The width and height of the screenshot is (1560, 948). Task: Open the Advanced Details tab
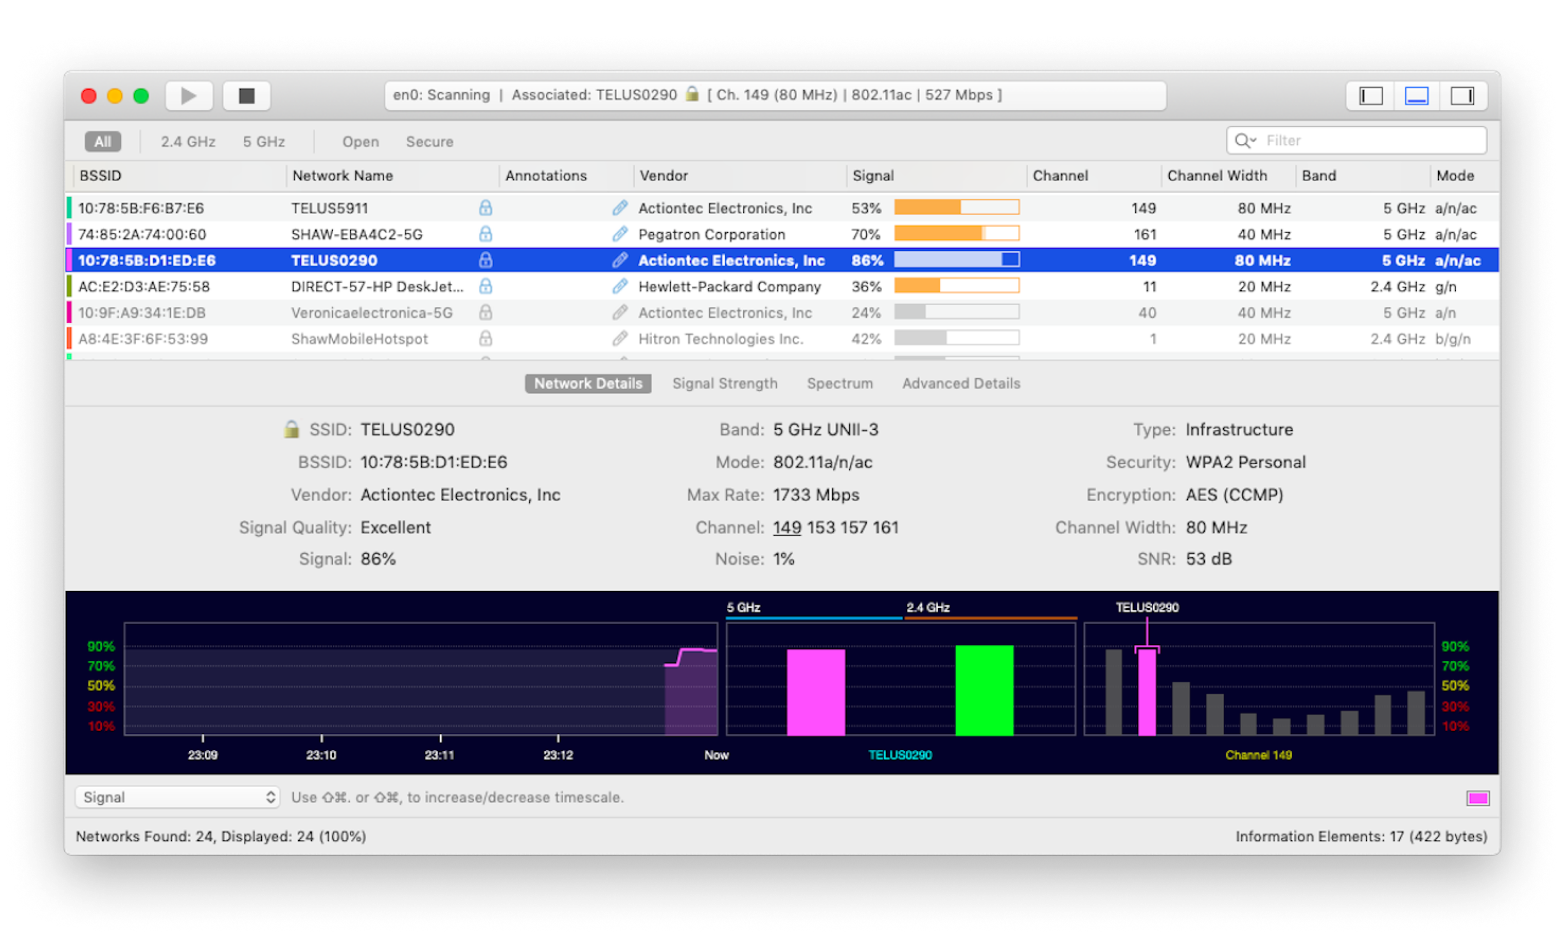pyautogui.click(x=961, y=383)
